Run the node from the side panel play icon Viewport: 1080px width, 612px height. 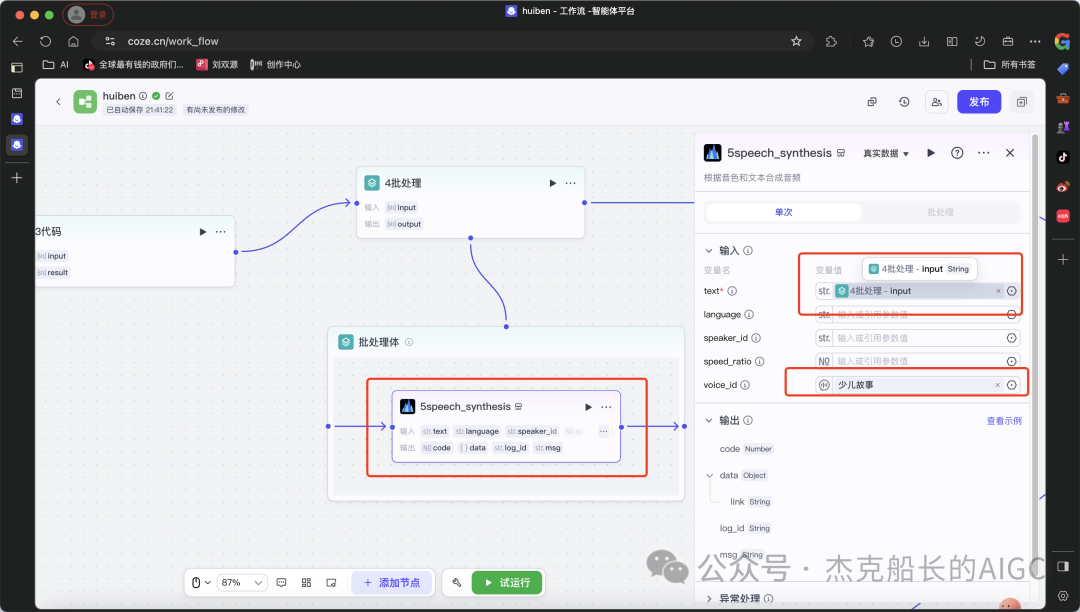(x=931, y=153)
